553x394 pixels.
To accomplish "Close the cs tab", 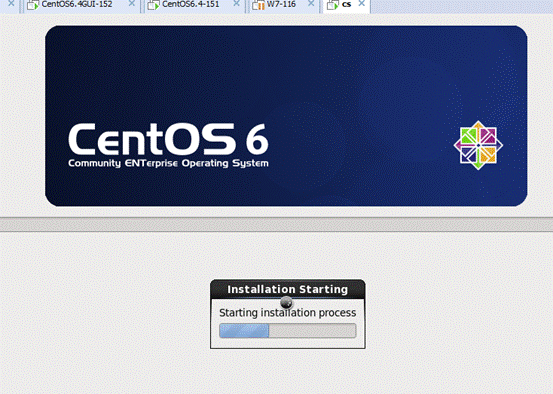I will click(x=361, y=4).
